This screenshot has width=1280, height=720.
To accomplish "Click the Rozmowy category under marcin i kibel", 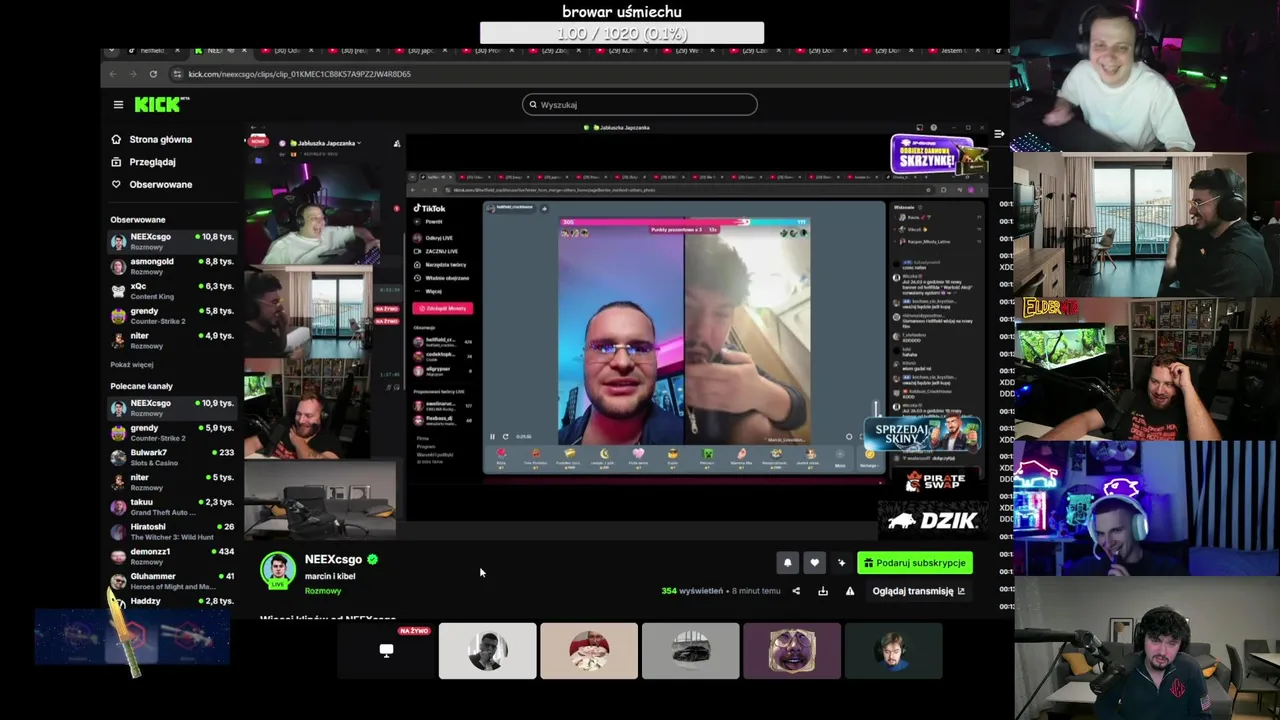I will (323, 591).
